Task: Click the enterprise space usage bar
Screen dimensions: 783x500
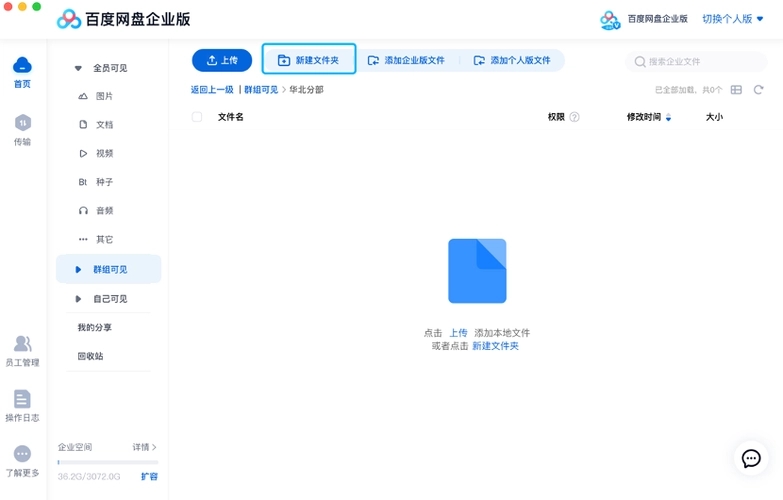Action: tap(108, 463)
